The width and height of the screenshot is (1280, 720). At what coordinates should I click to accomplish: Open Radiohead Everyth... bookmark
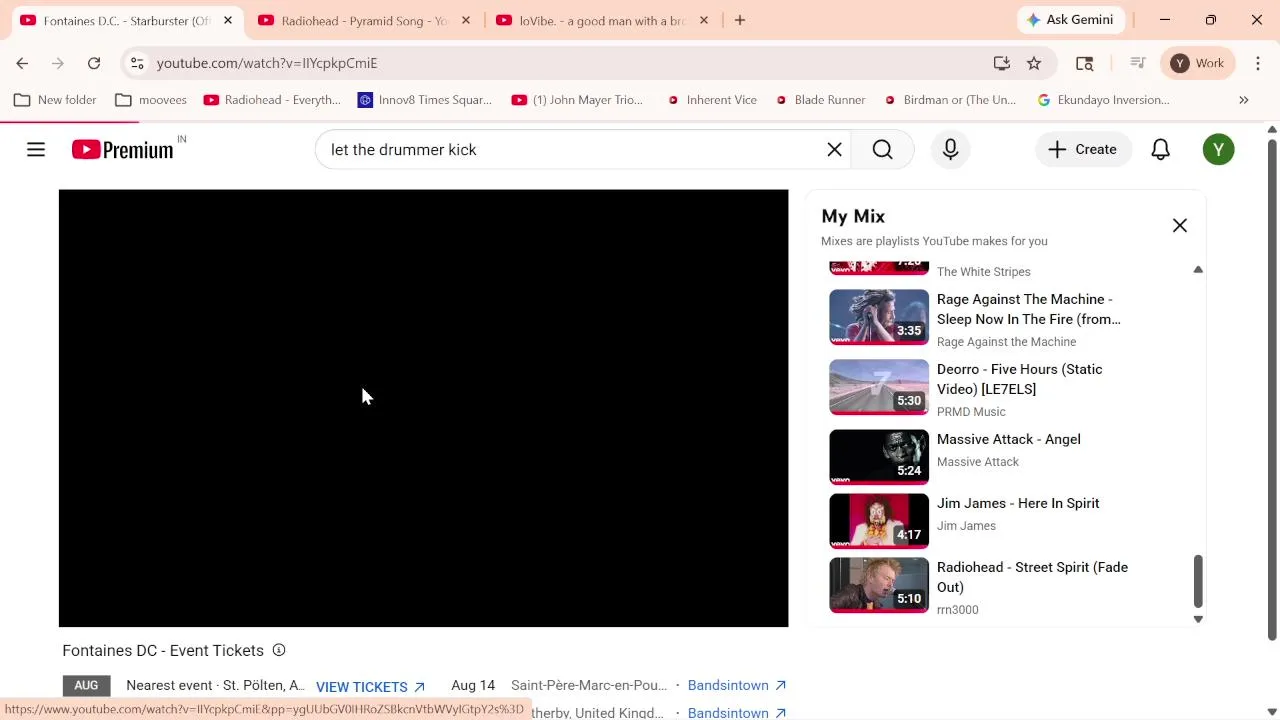272,100
